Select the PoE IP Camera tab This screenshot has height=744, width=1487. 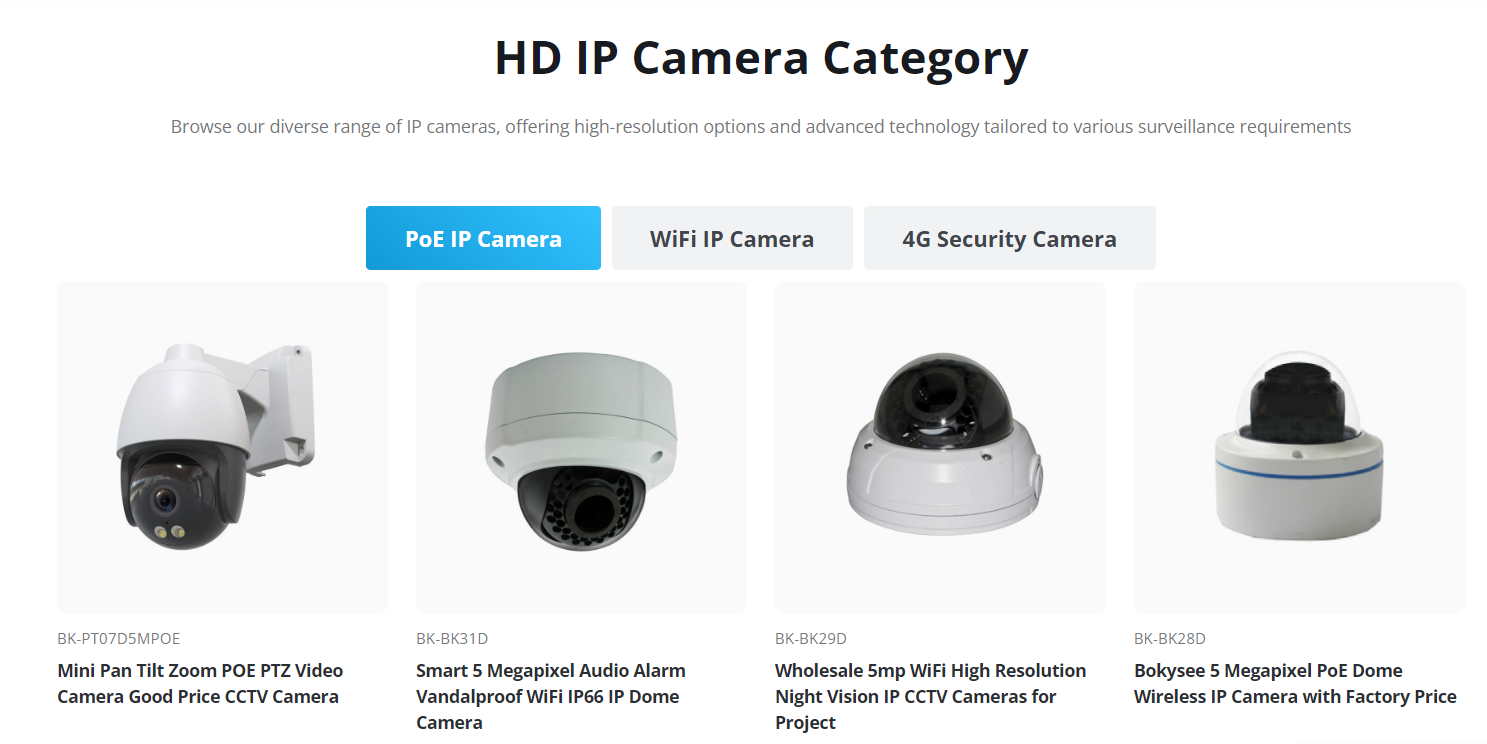(x=483, y=238)
